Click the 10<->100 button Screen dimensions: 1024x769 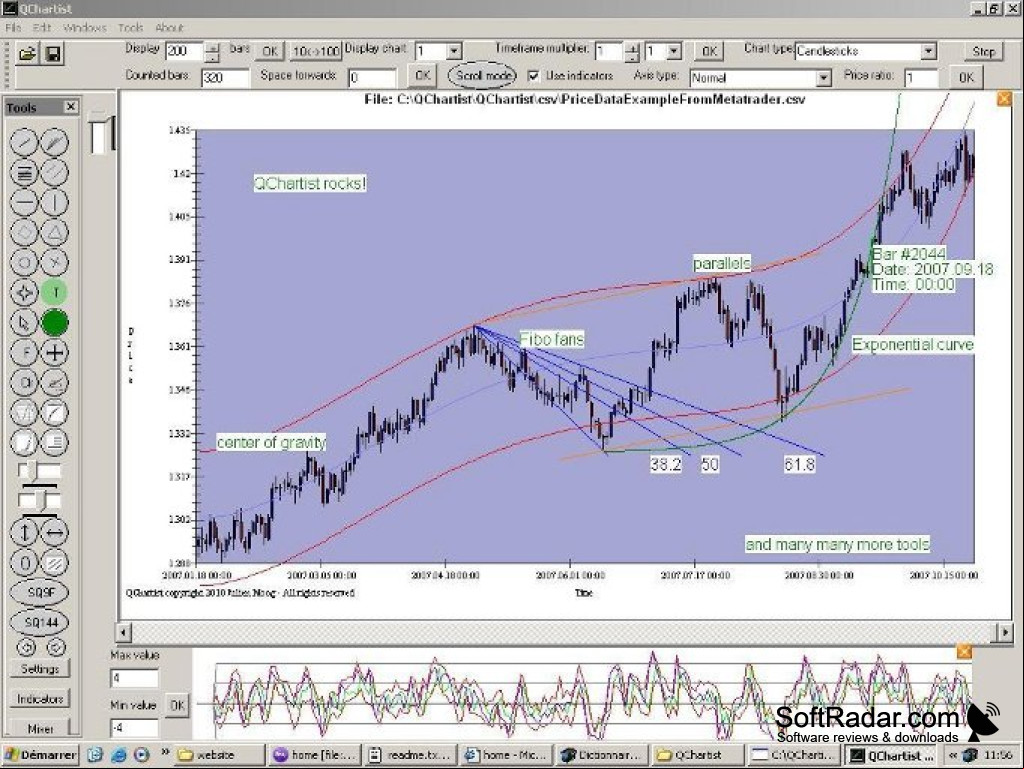pos(316,51)
